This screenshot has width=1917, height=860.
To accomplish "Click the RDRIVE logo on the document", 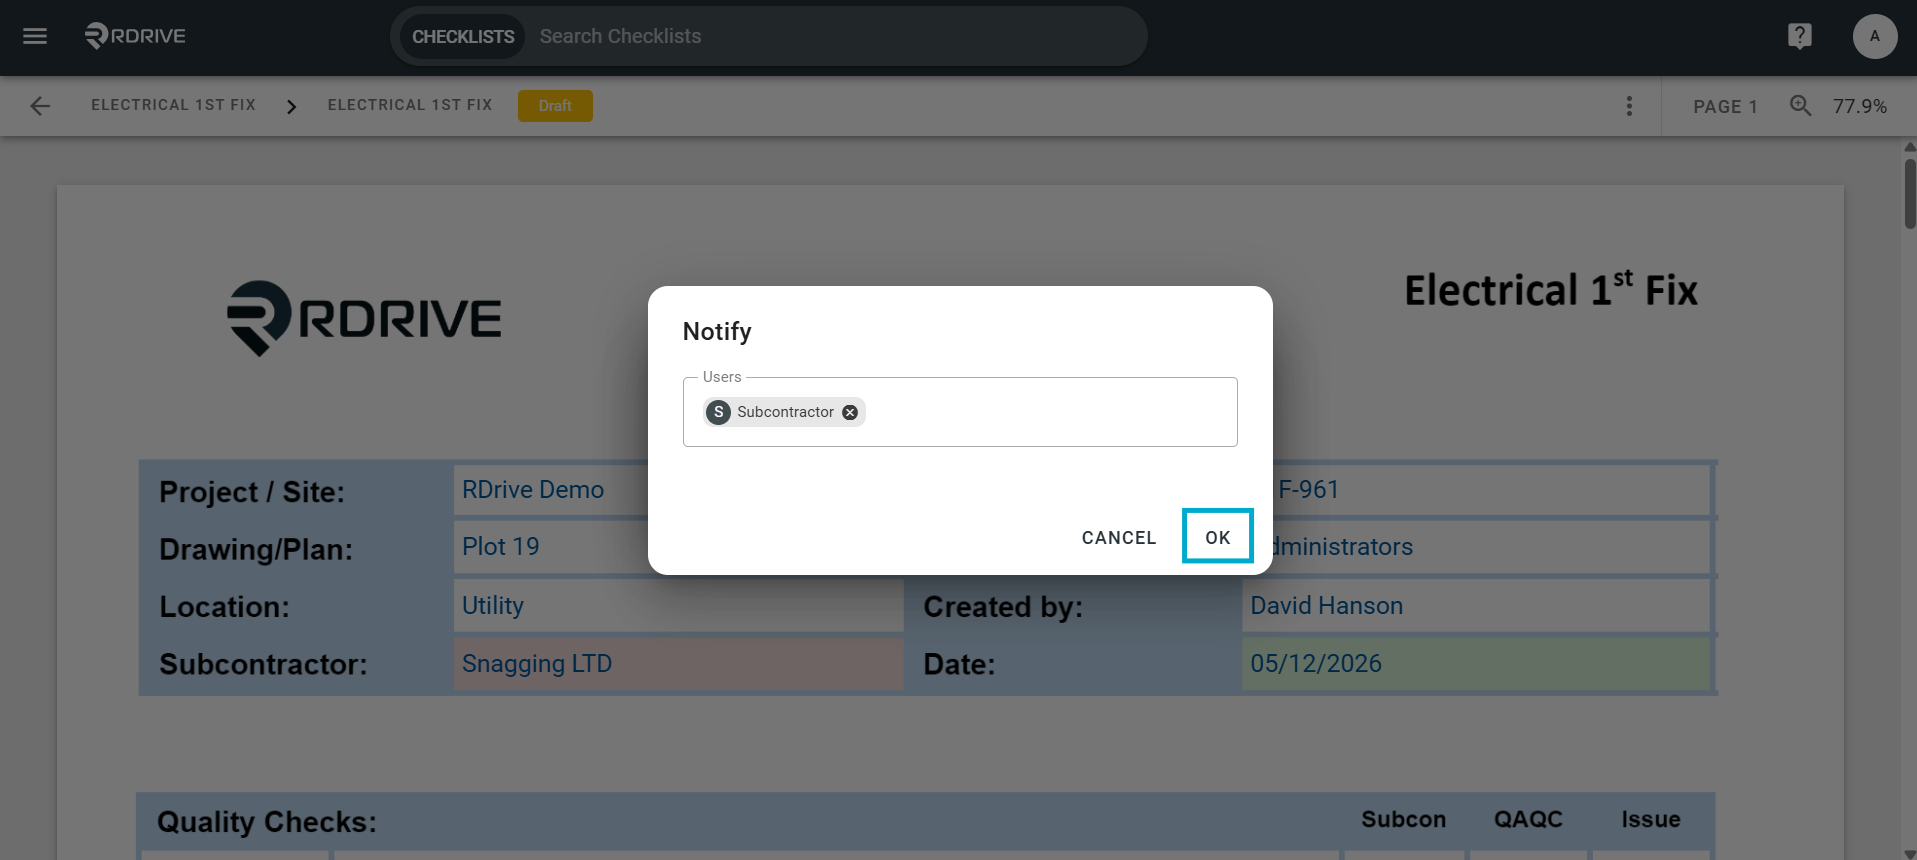I will (x=364, y=318).
